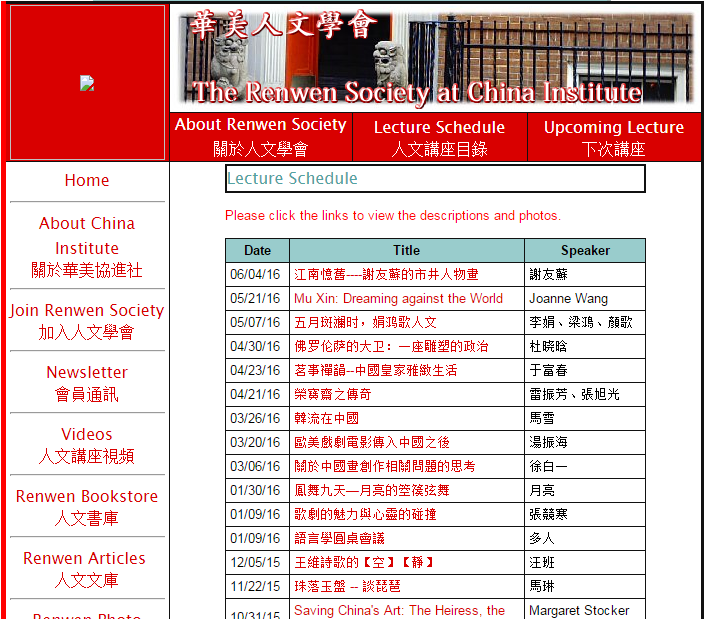This screenshot has height=619, width=704.
Task: Open the 04/23/16 lecture 茗事禪韻
Action: pyautogui.click(x=375, y=370)
